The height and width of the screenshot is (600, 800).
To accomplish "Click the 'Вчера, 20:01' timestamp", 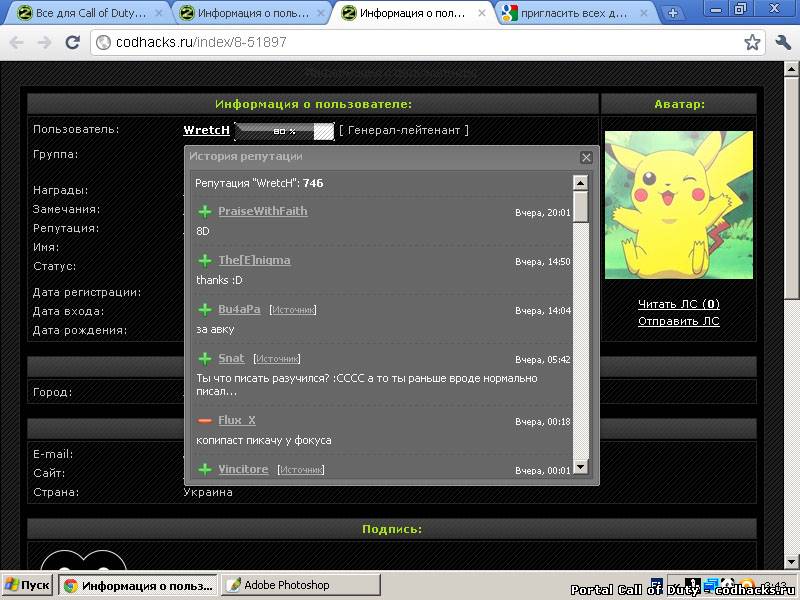I will [x=543, y=213].
